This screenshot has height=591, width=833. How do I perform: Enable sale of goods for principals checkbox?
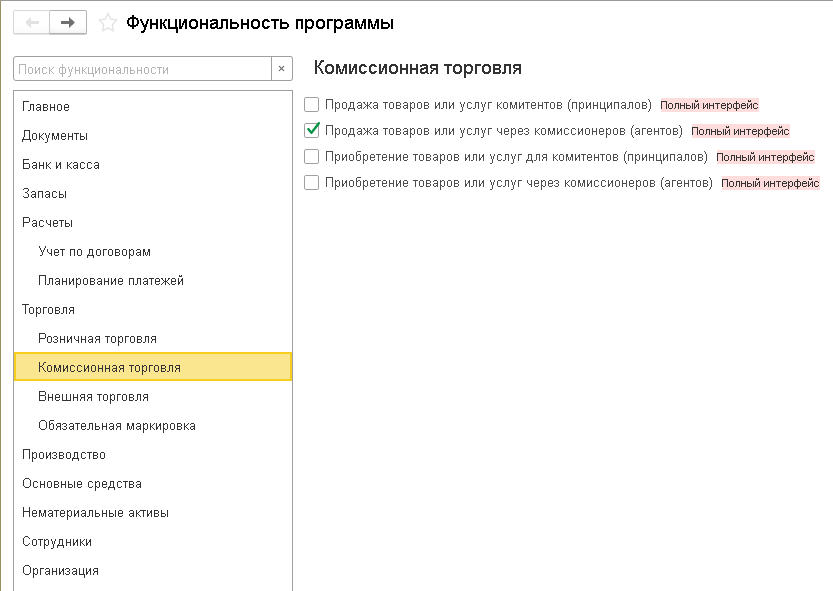[312, 104]
